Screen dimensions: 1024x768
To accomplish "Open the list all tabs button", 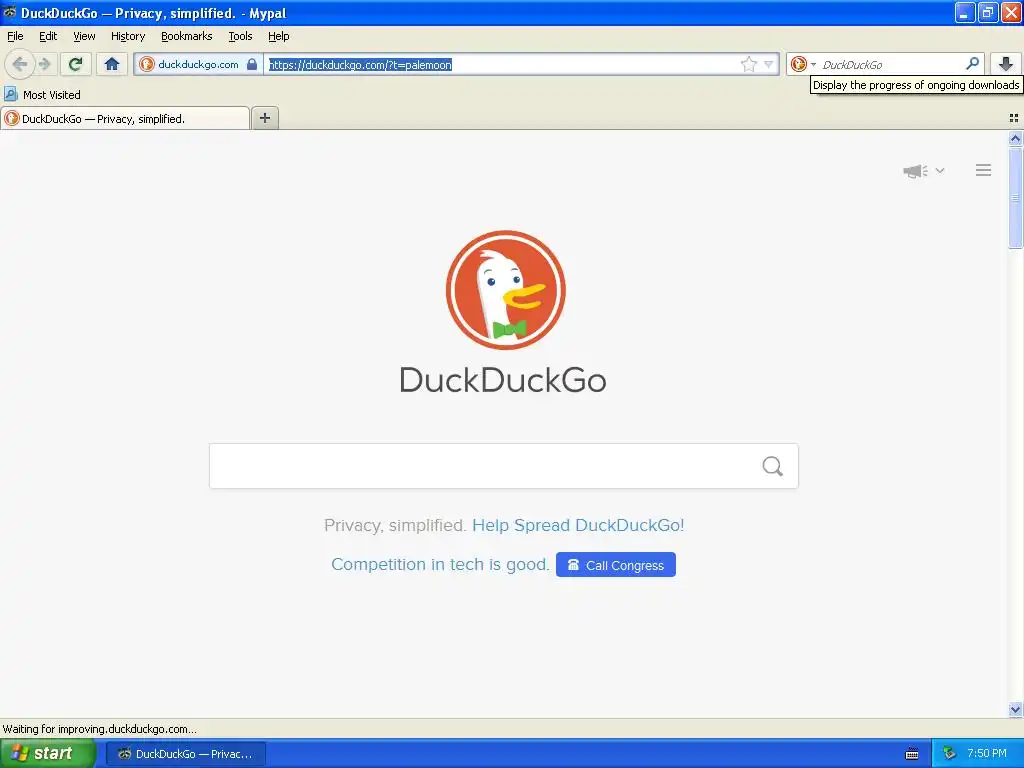I will coord(1014,118).
